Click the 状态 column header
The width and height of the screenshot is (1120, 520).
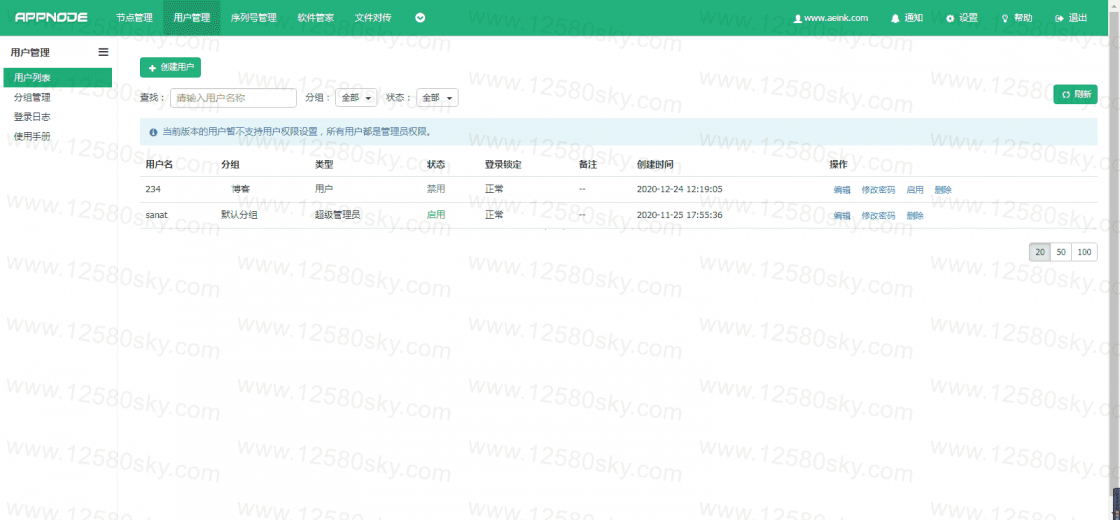(436, 164)
